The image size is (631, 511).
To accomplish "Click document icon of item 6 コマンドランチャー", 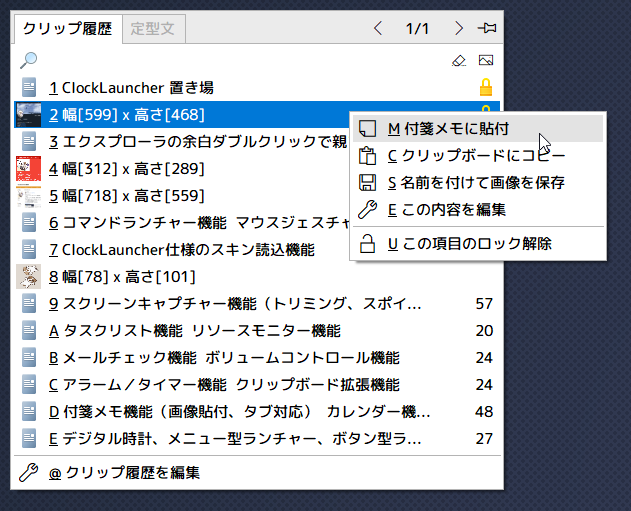I will click(29, 223).
